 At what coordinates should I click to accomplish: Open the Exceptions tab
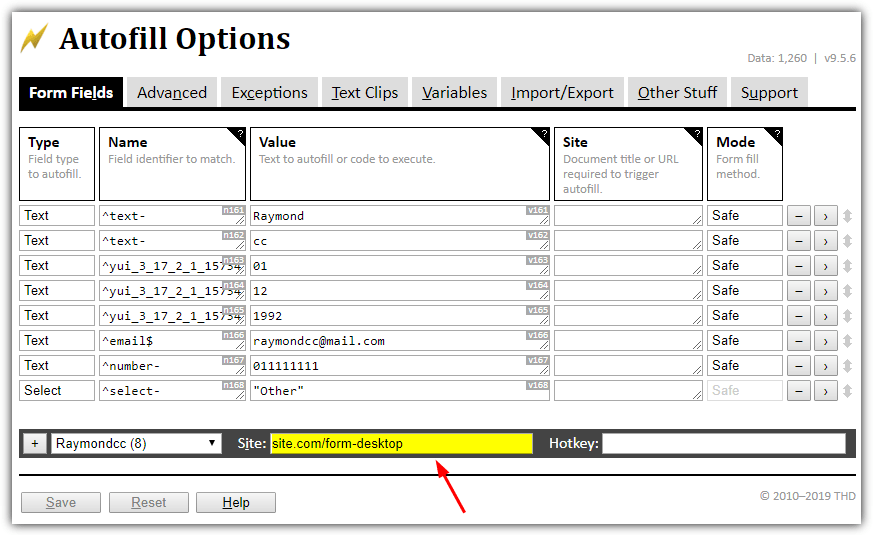click(x=269, y=92)
